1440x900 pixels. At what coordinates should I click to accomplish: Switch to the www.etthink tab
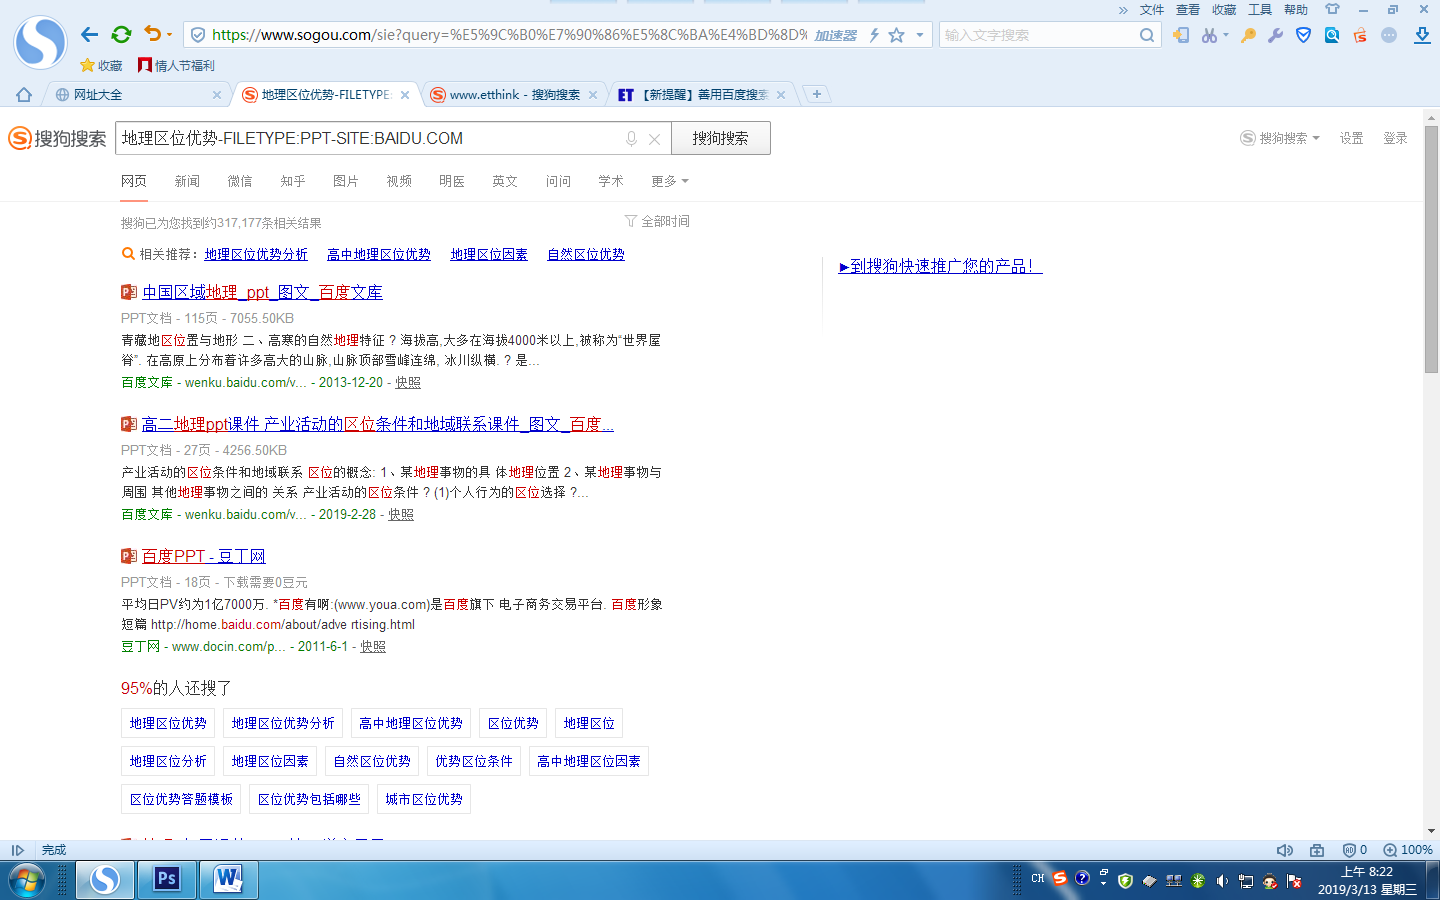coord(514,95)
